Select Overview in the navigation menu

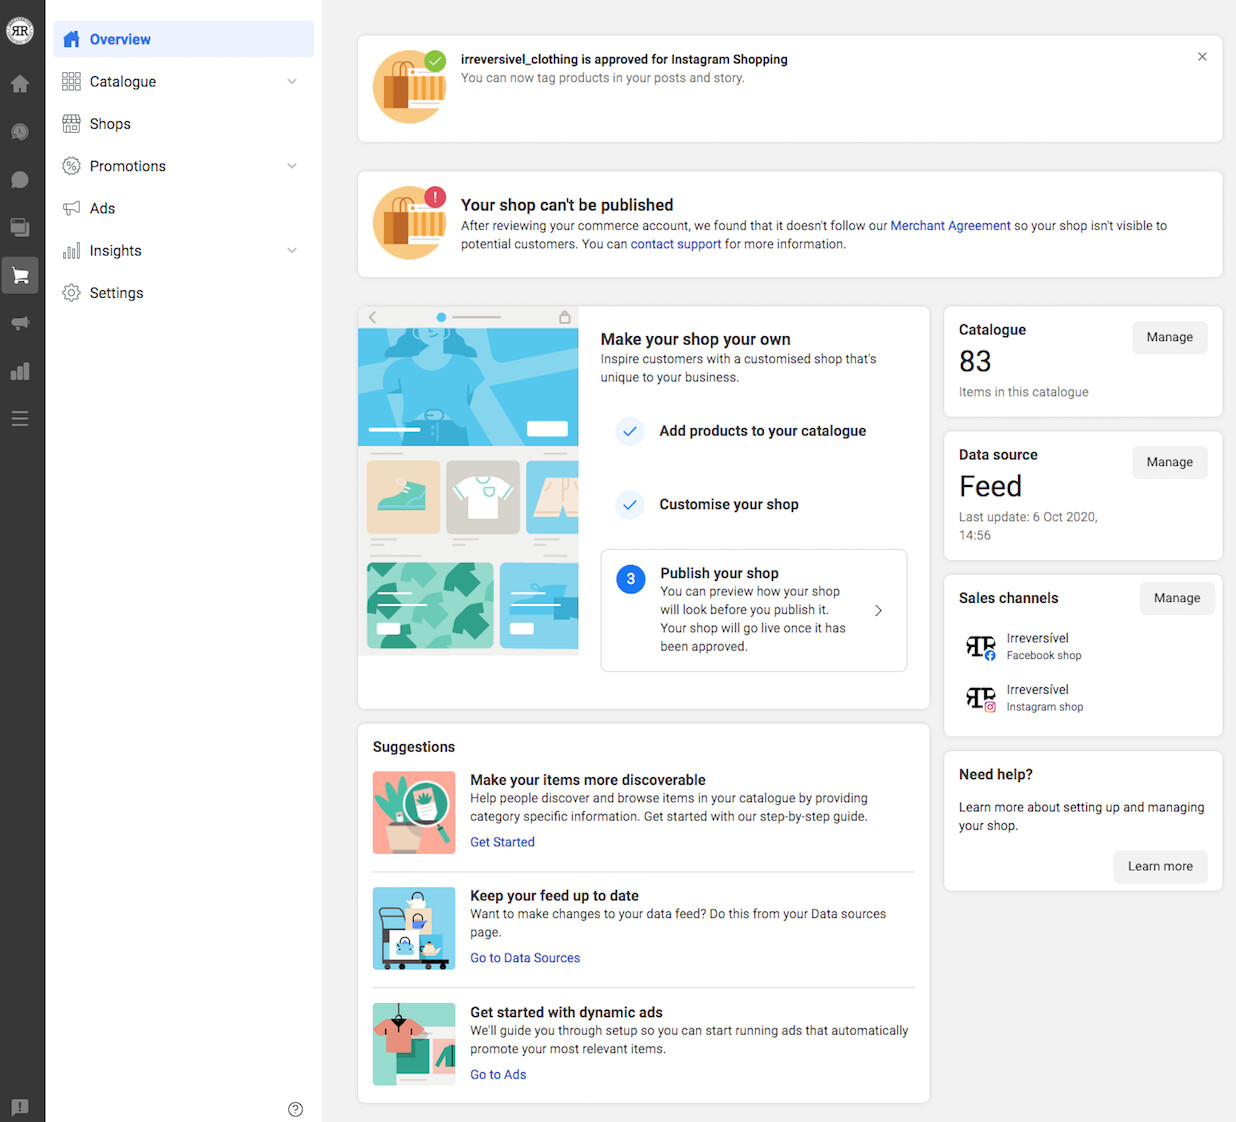coord(183,39)
